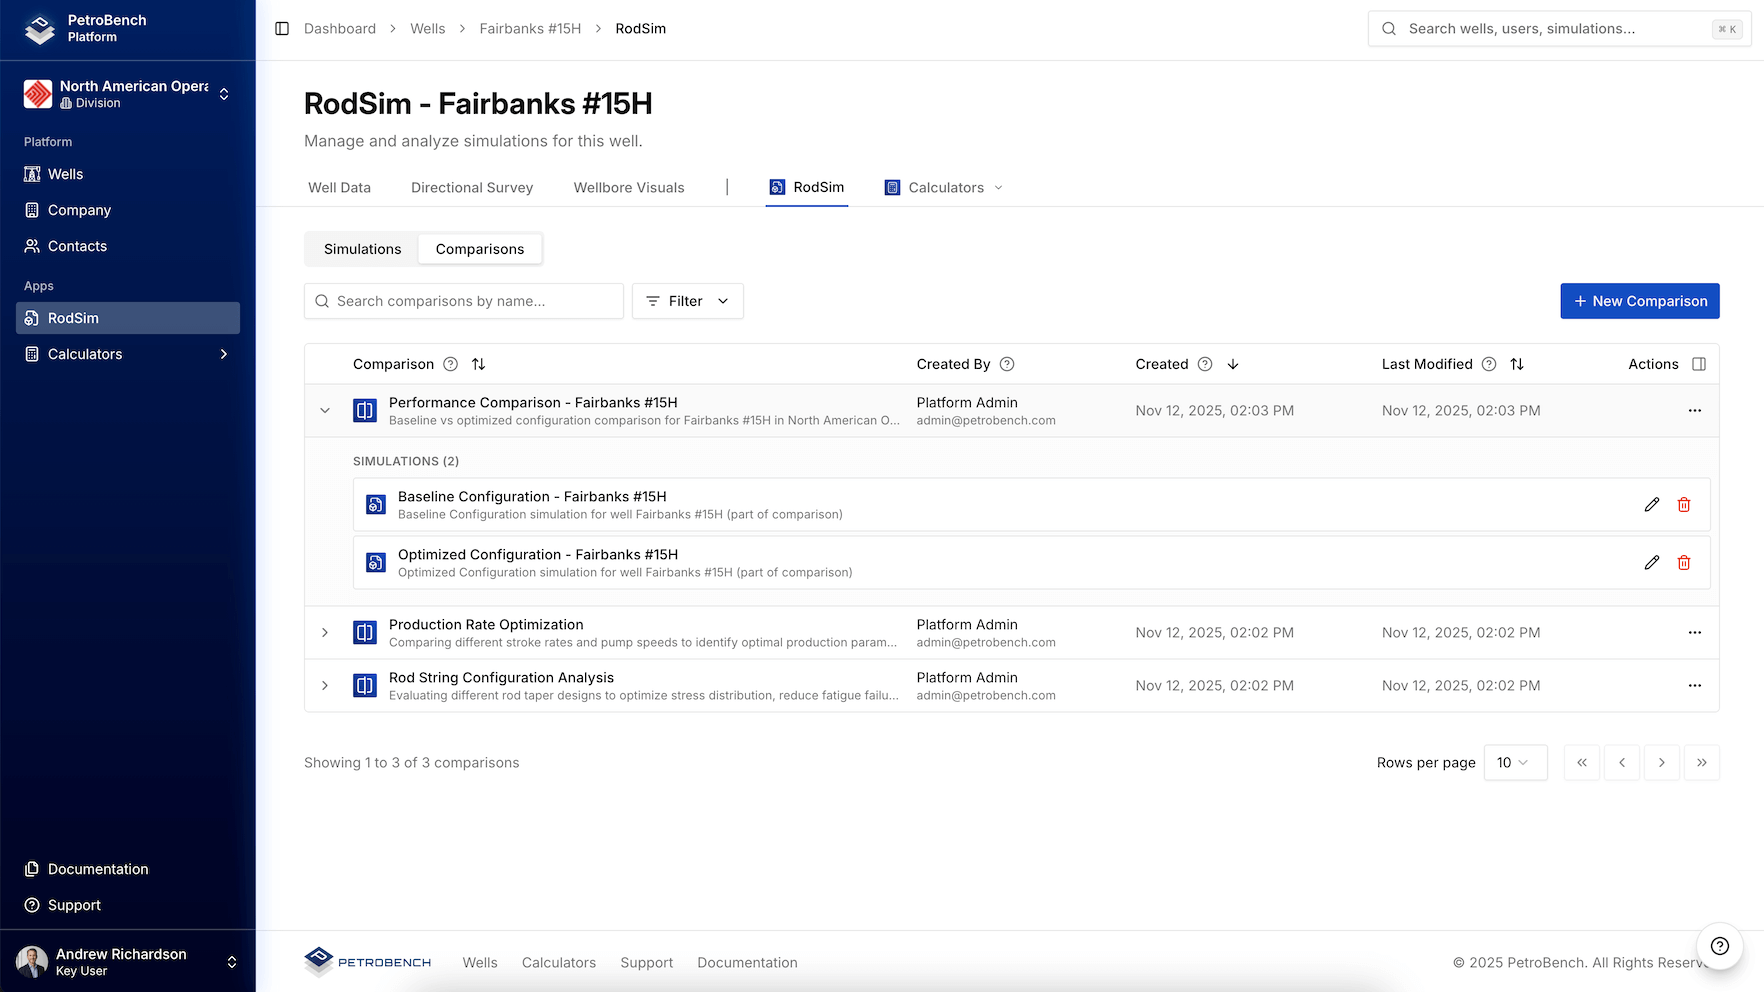Toggle sort order on Last Modified column
This screenshot has width=1764, height=992.
click(x=1518, y=364)
